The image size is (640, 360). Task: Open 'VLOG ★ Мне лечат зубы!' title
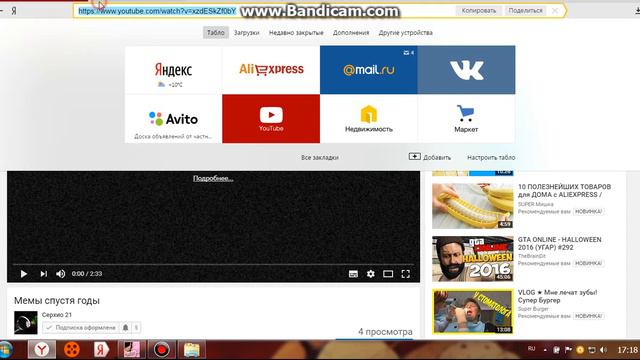click(x=558, y=296)
